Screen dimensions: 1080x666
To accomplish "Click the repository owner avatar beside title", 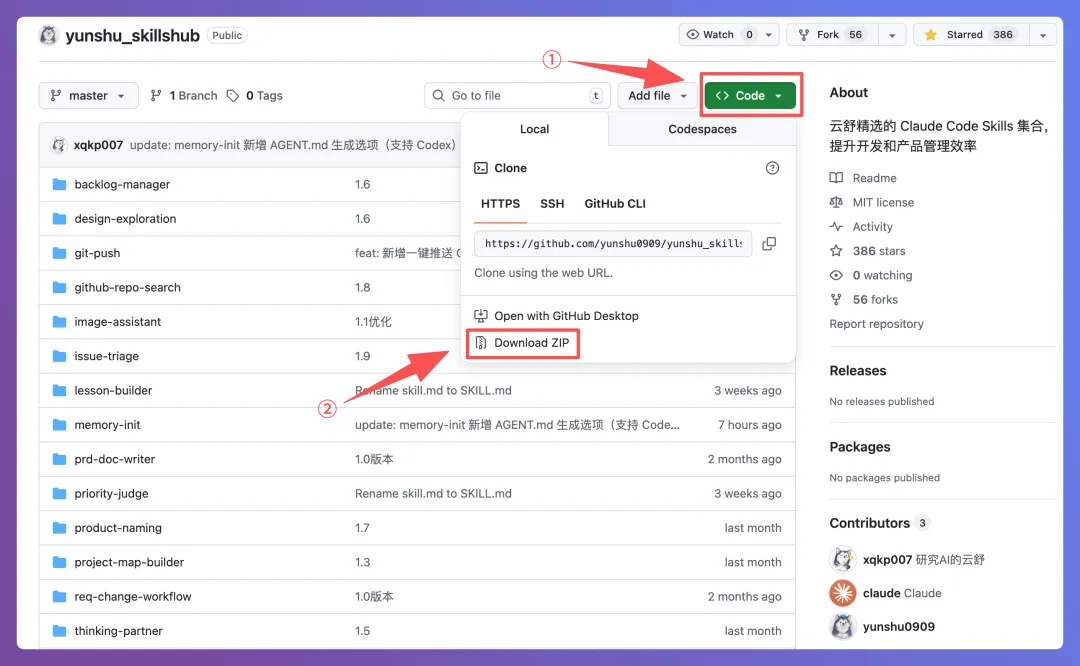I will (x=48, y=35).
